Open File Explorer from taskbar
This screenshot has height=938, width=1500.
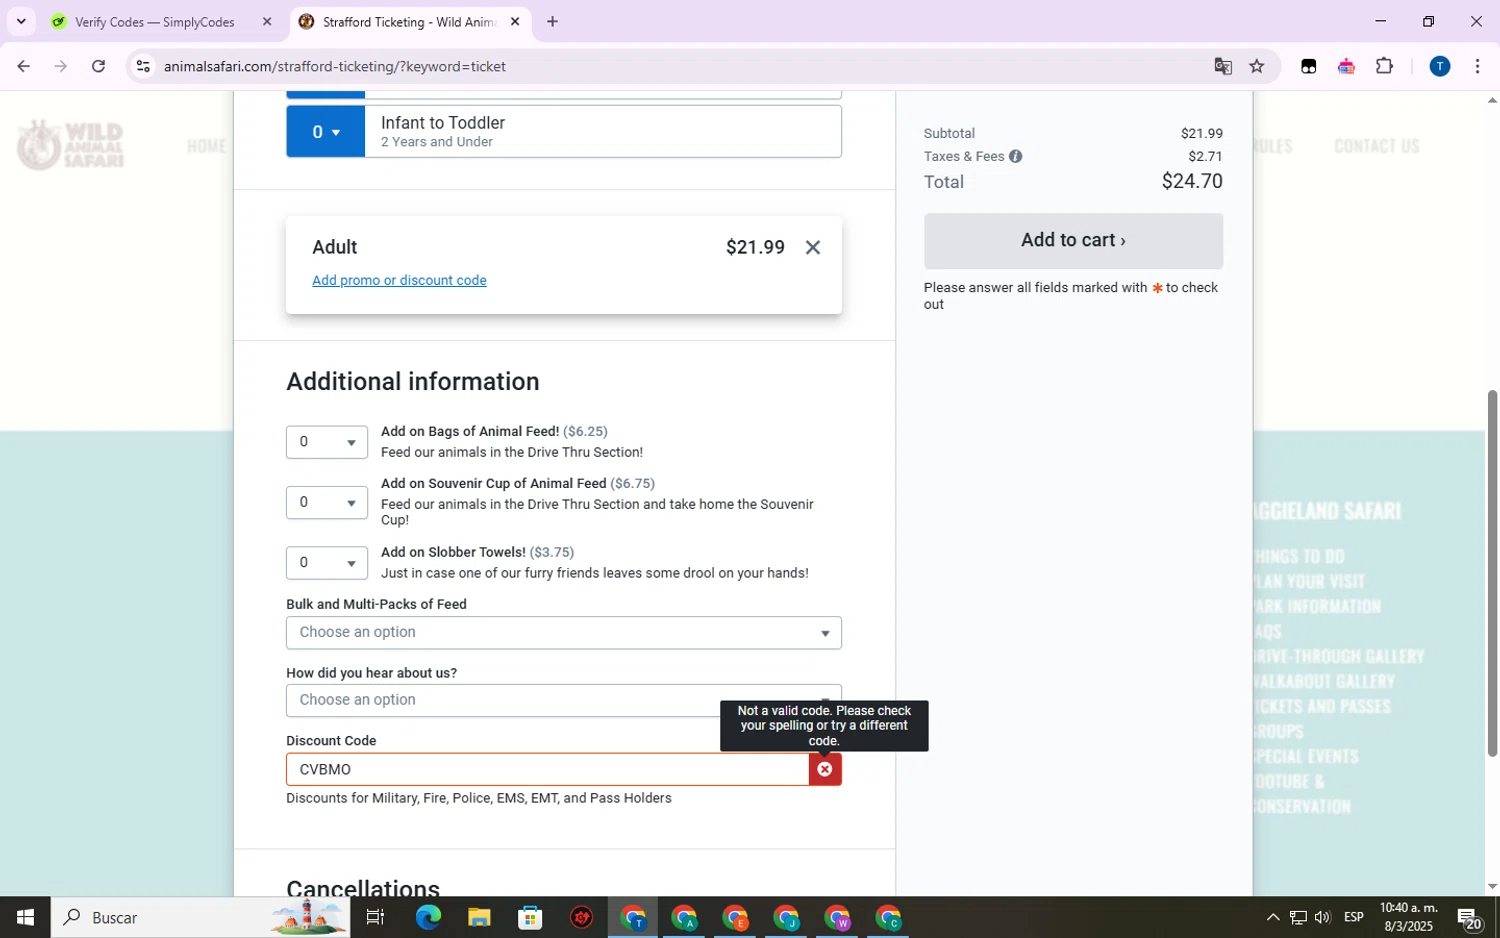479,917
